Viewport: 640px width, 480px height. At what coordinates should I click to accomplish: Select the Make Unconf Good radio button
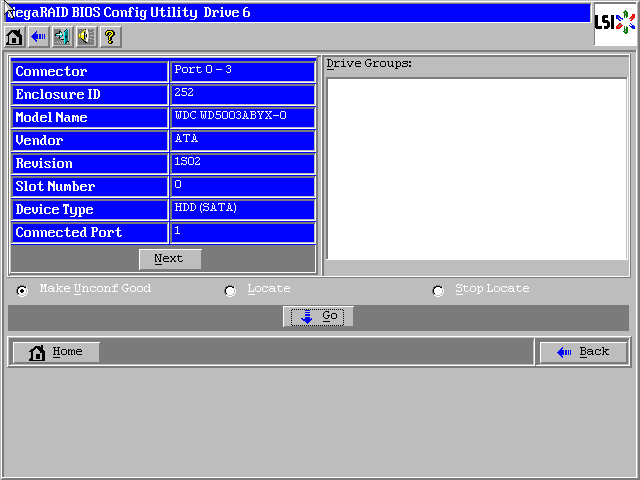click(x=22, y=291)
